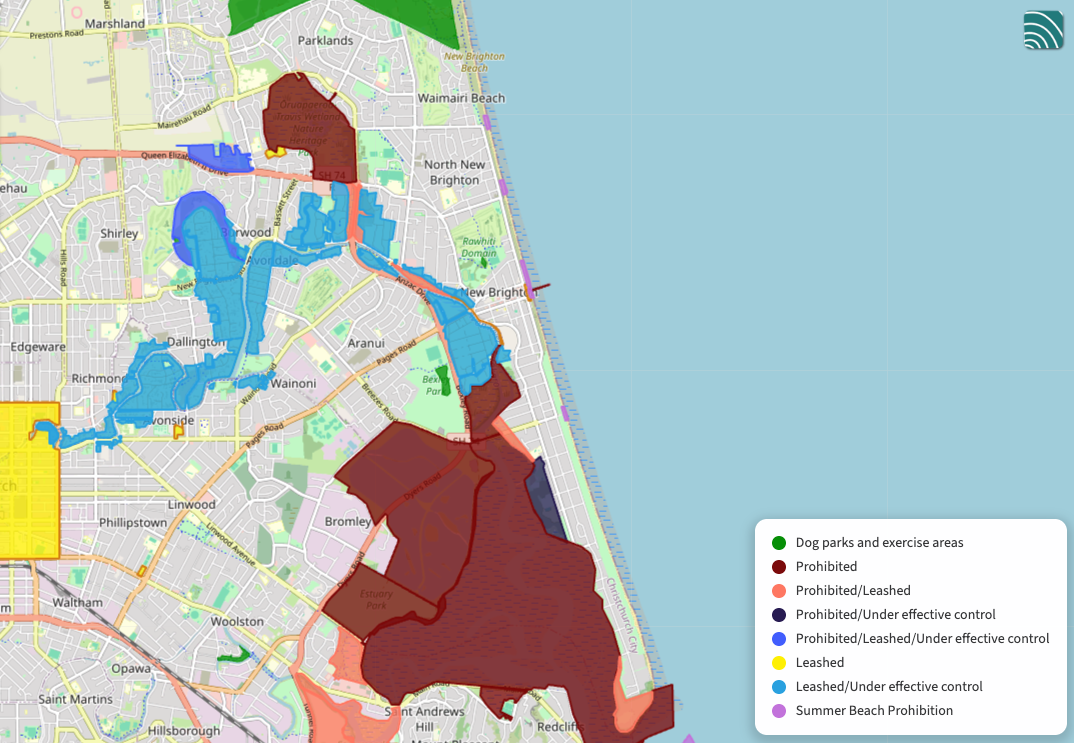Click the blue Prohibited/Leashed/Under effective control swatch

779,639
